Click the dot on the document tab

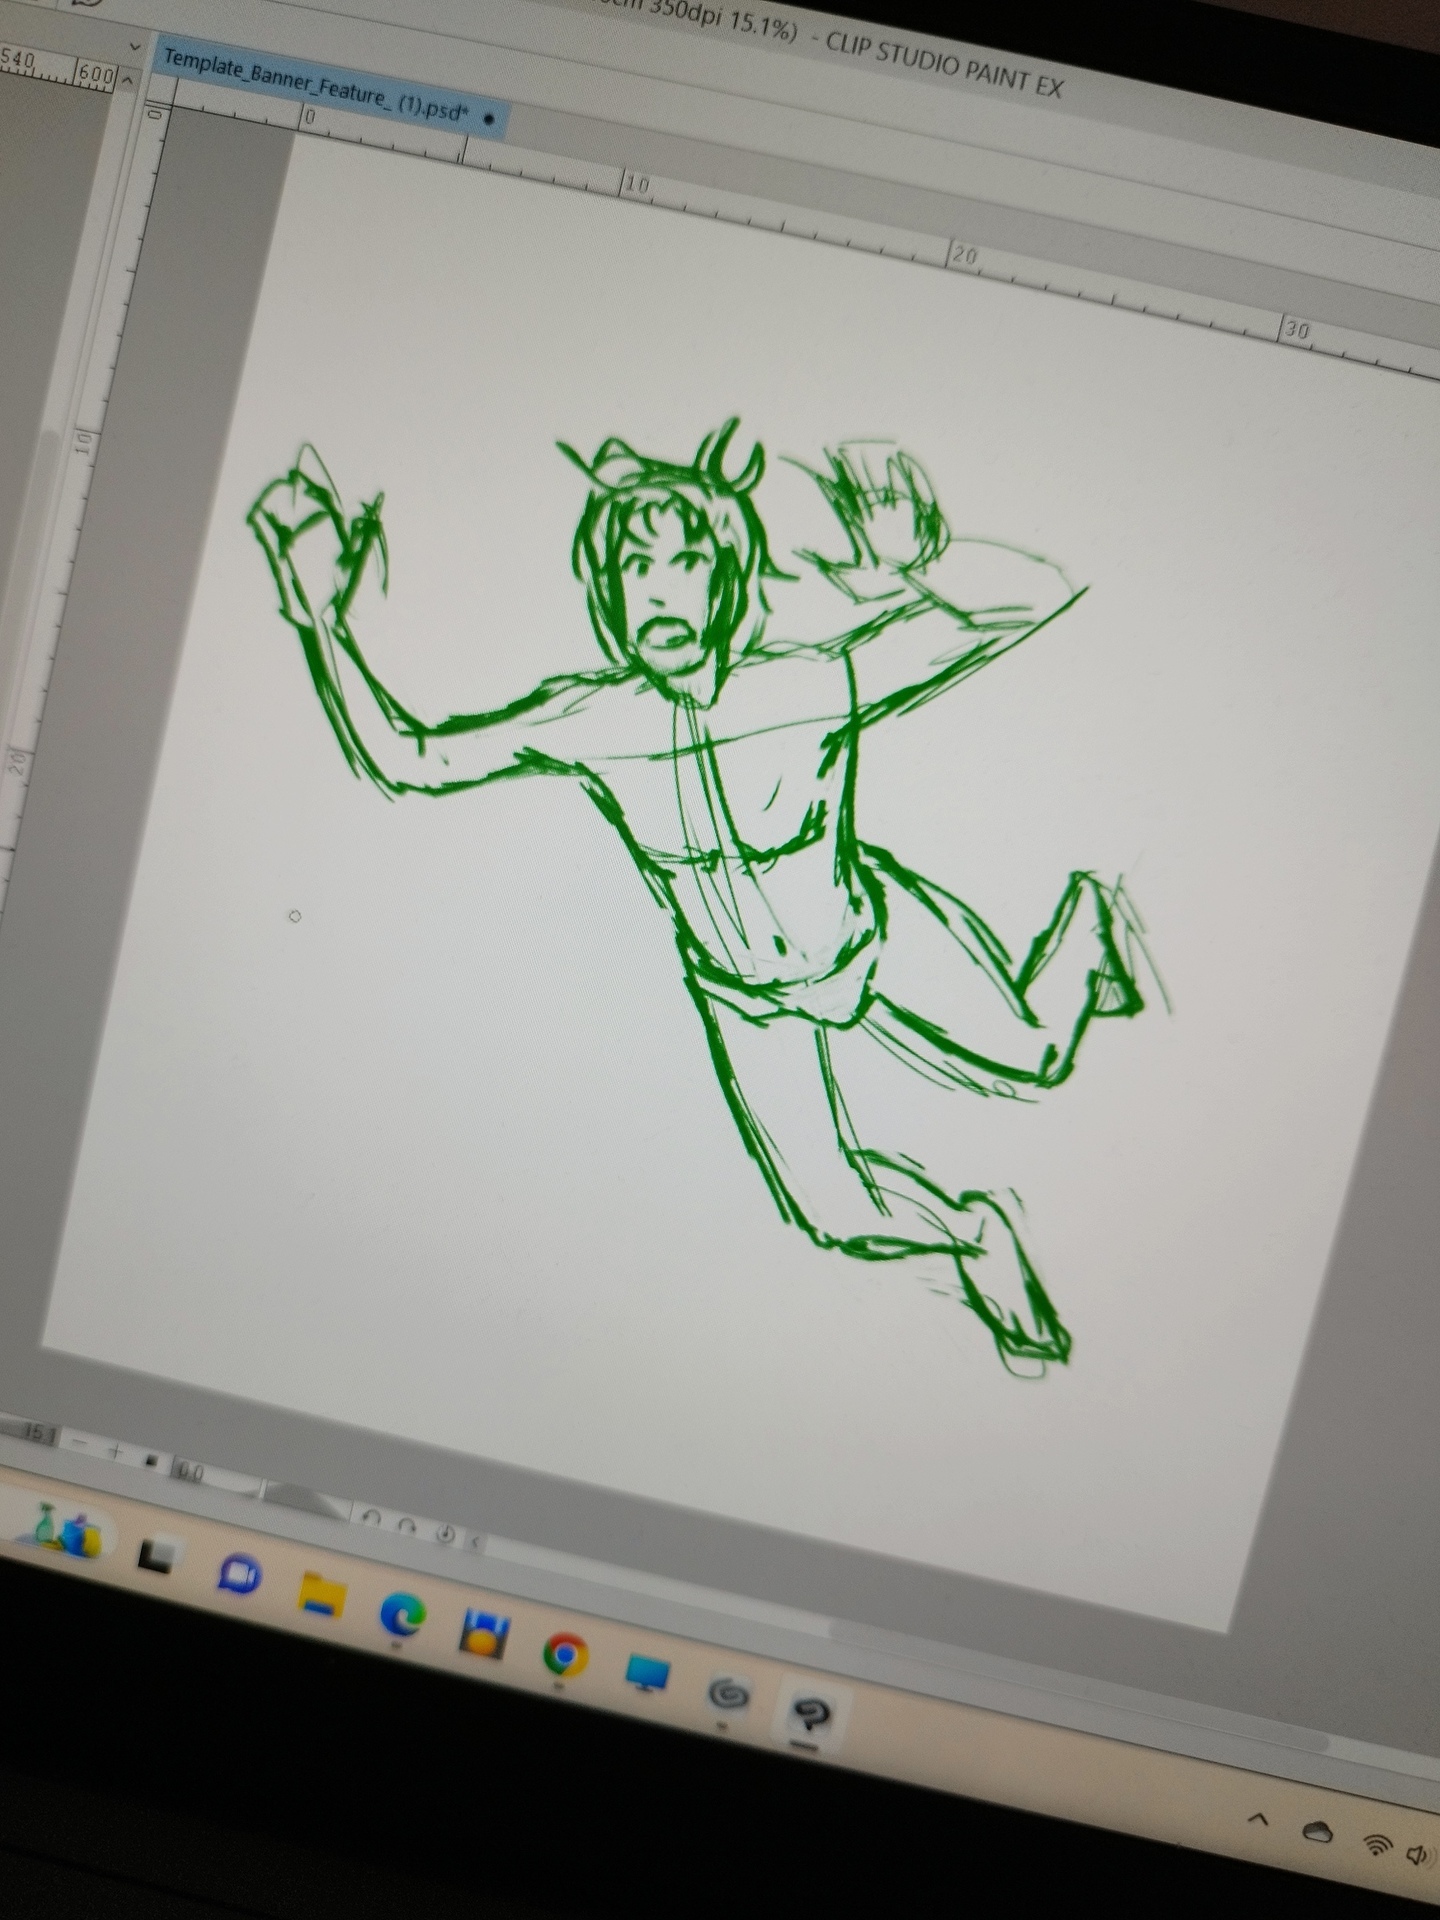(489, 119)
